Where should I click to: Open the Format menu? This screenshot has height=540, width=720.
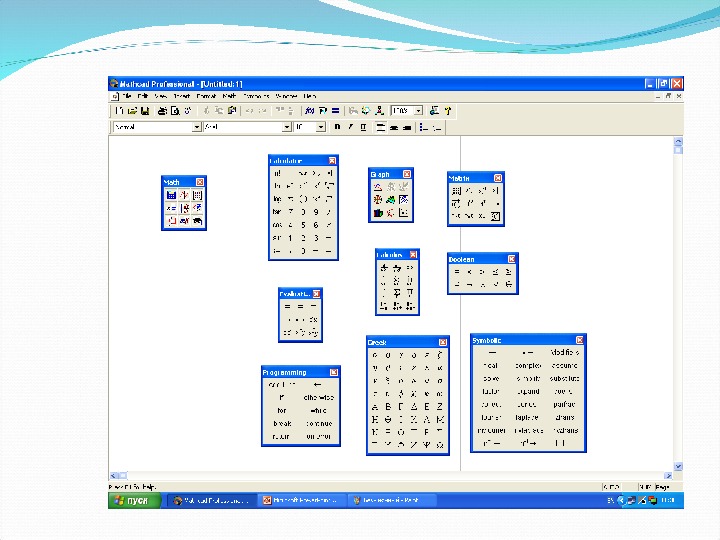tap(206, 96)
